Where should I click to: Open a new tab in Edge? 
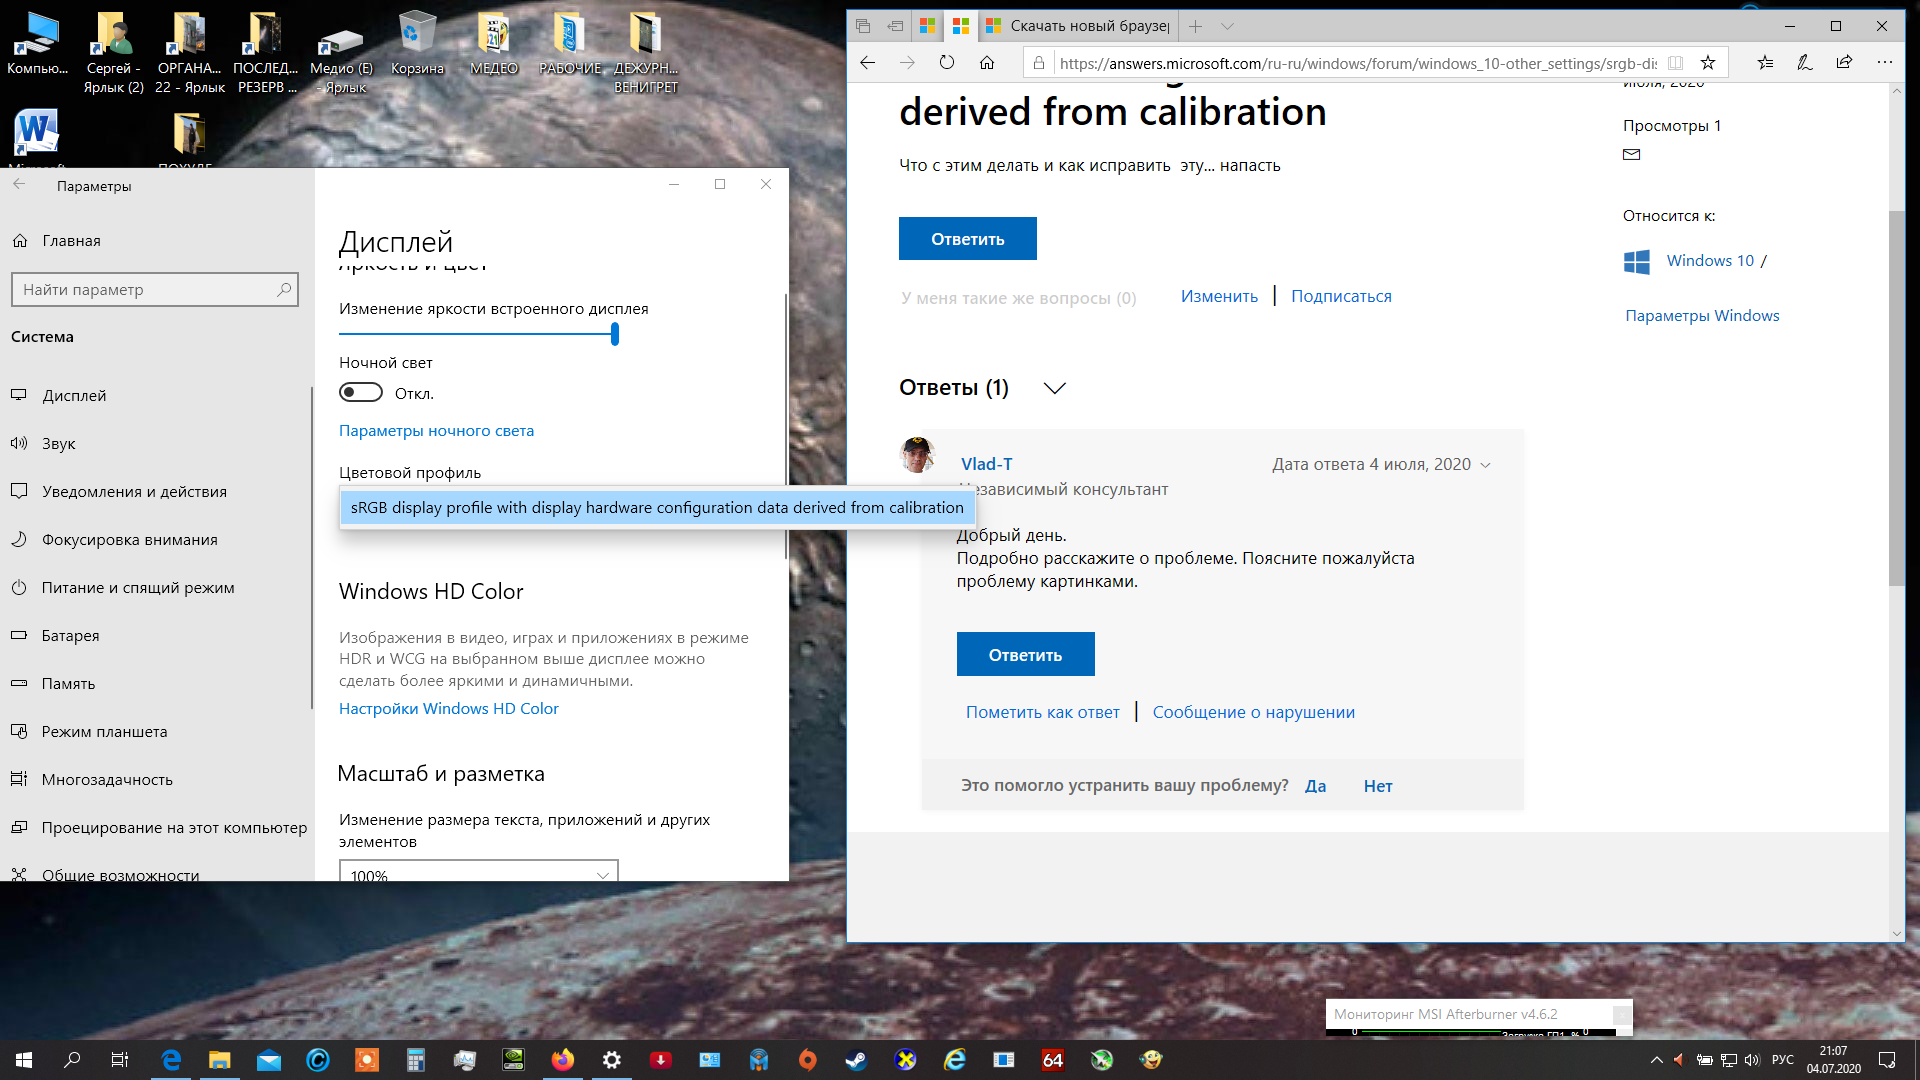point(1195,26)
